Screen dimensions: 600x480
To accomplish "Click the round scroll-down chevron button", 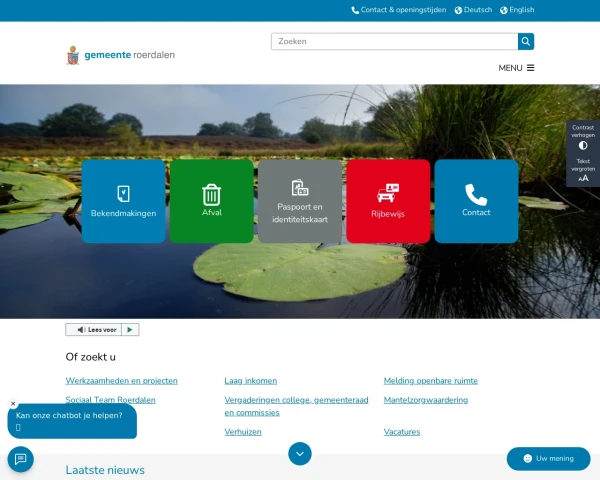I will 300,454.
